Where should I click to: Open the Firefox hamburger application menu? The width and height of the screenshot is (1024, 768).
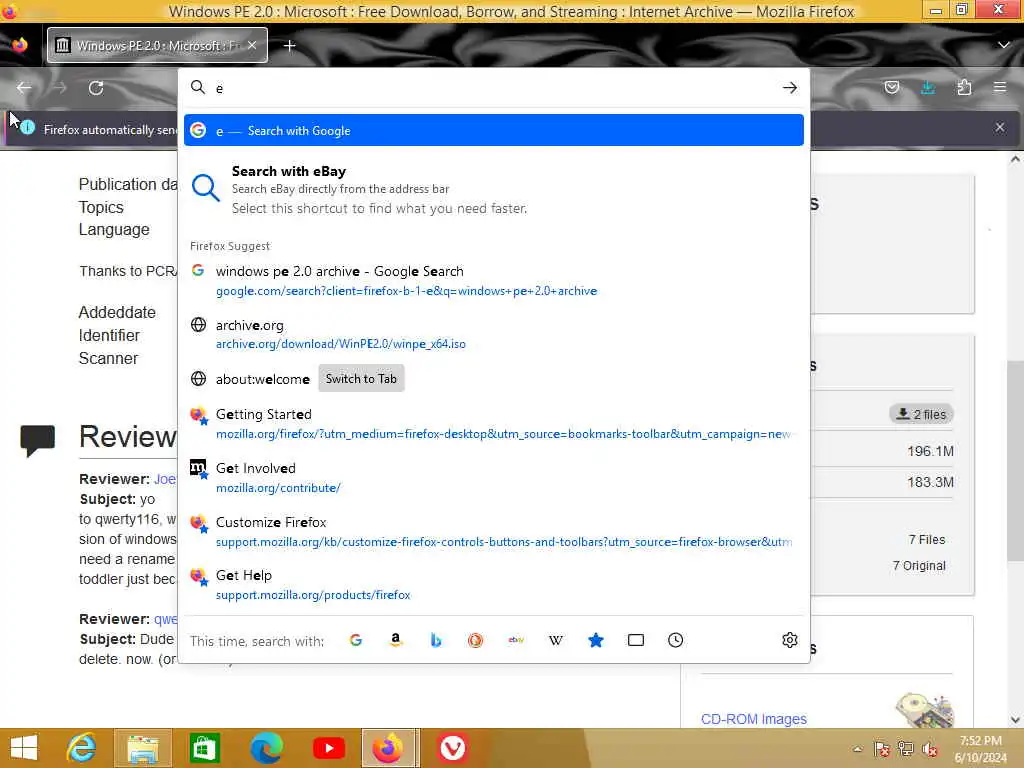1000,88
